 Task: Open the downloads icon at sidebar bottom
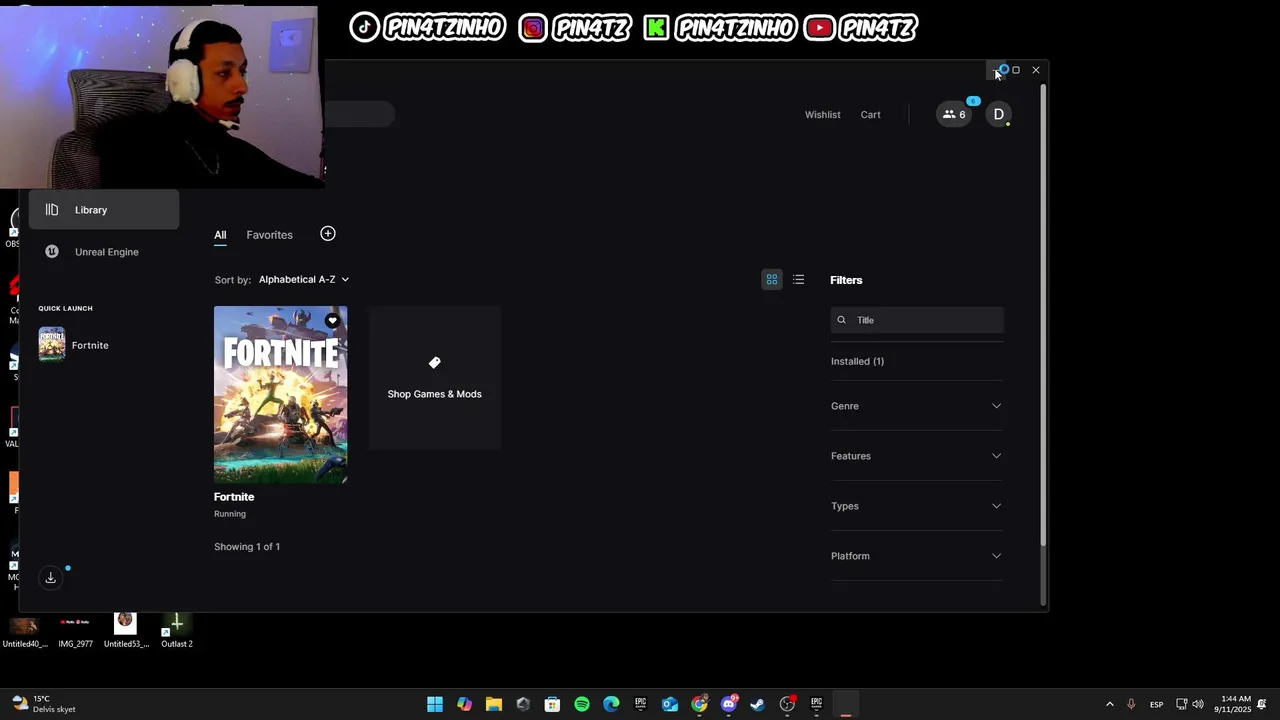click(x=50, y=578)
